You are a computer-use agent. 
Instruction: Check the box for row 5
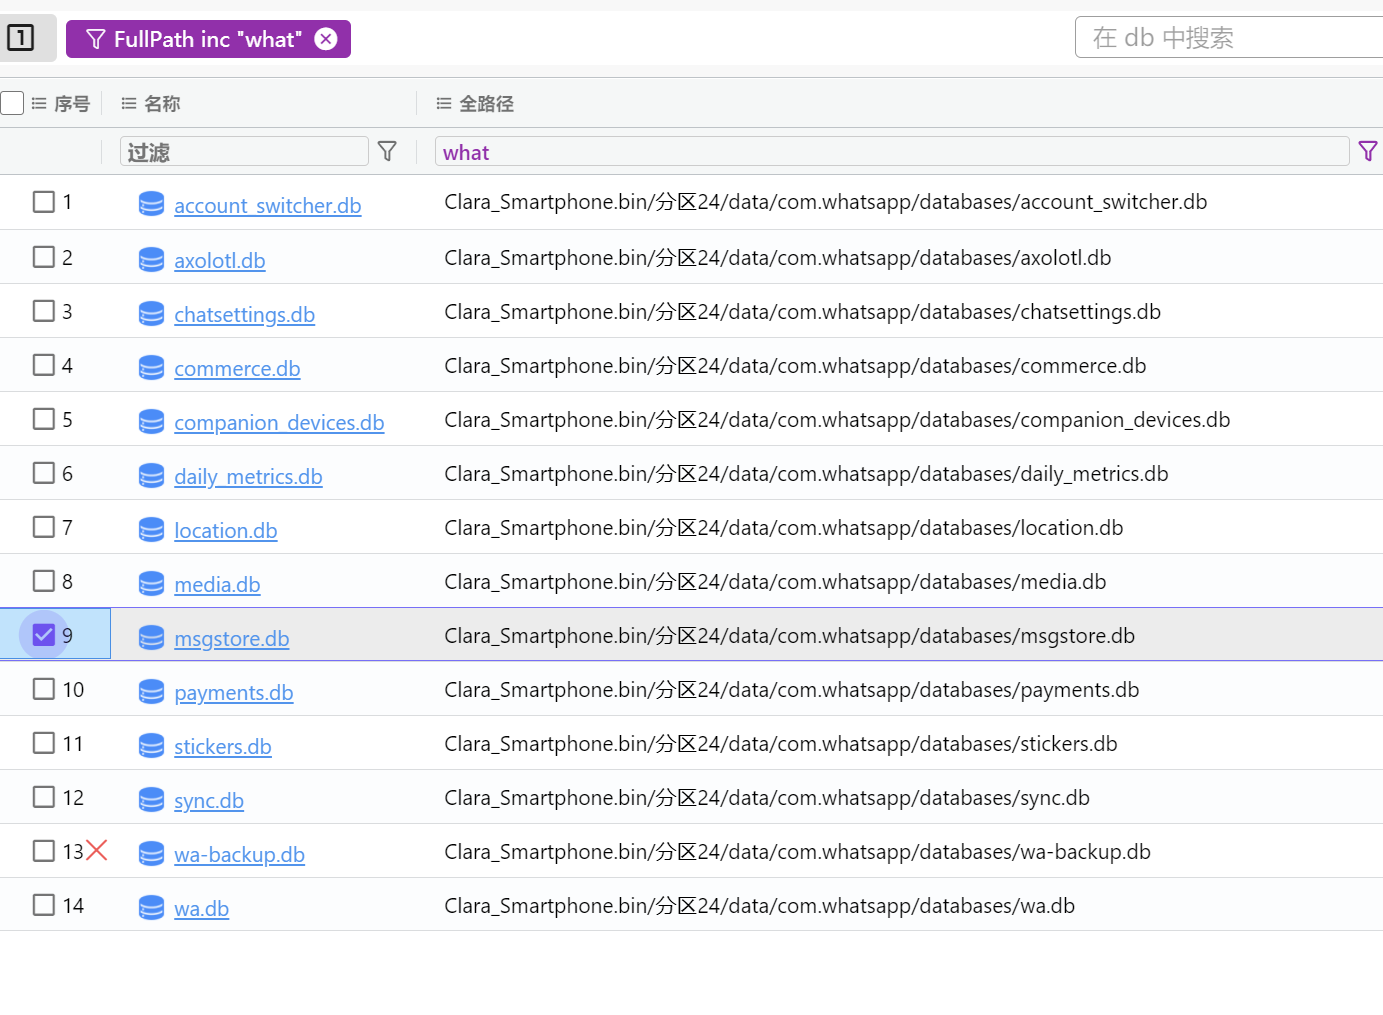pos(44,419)
